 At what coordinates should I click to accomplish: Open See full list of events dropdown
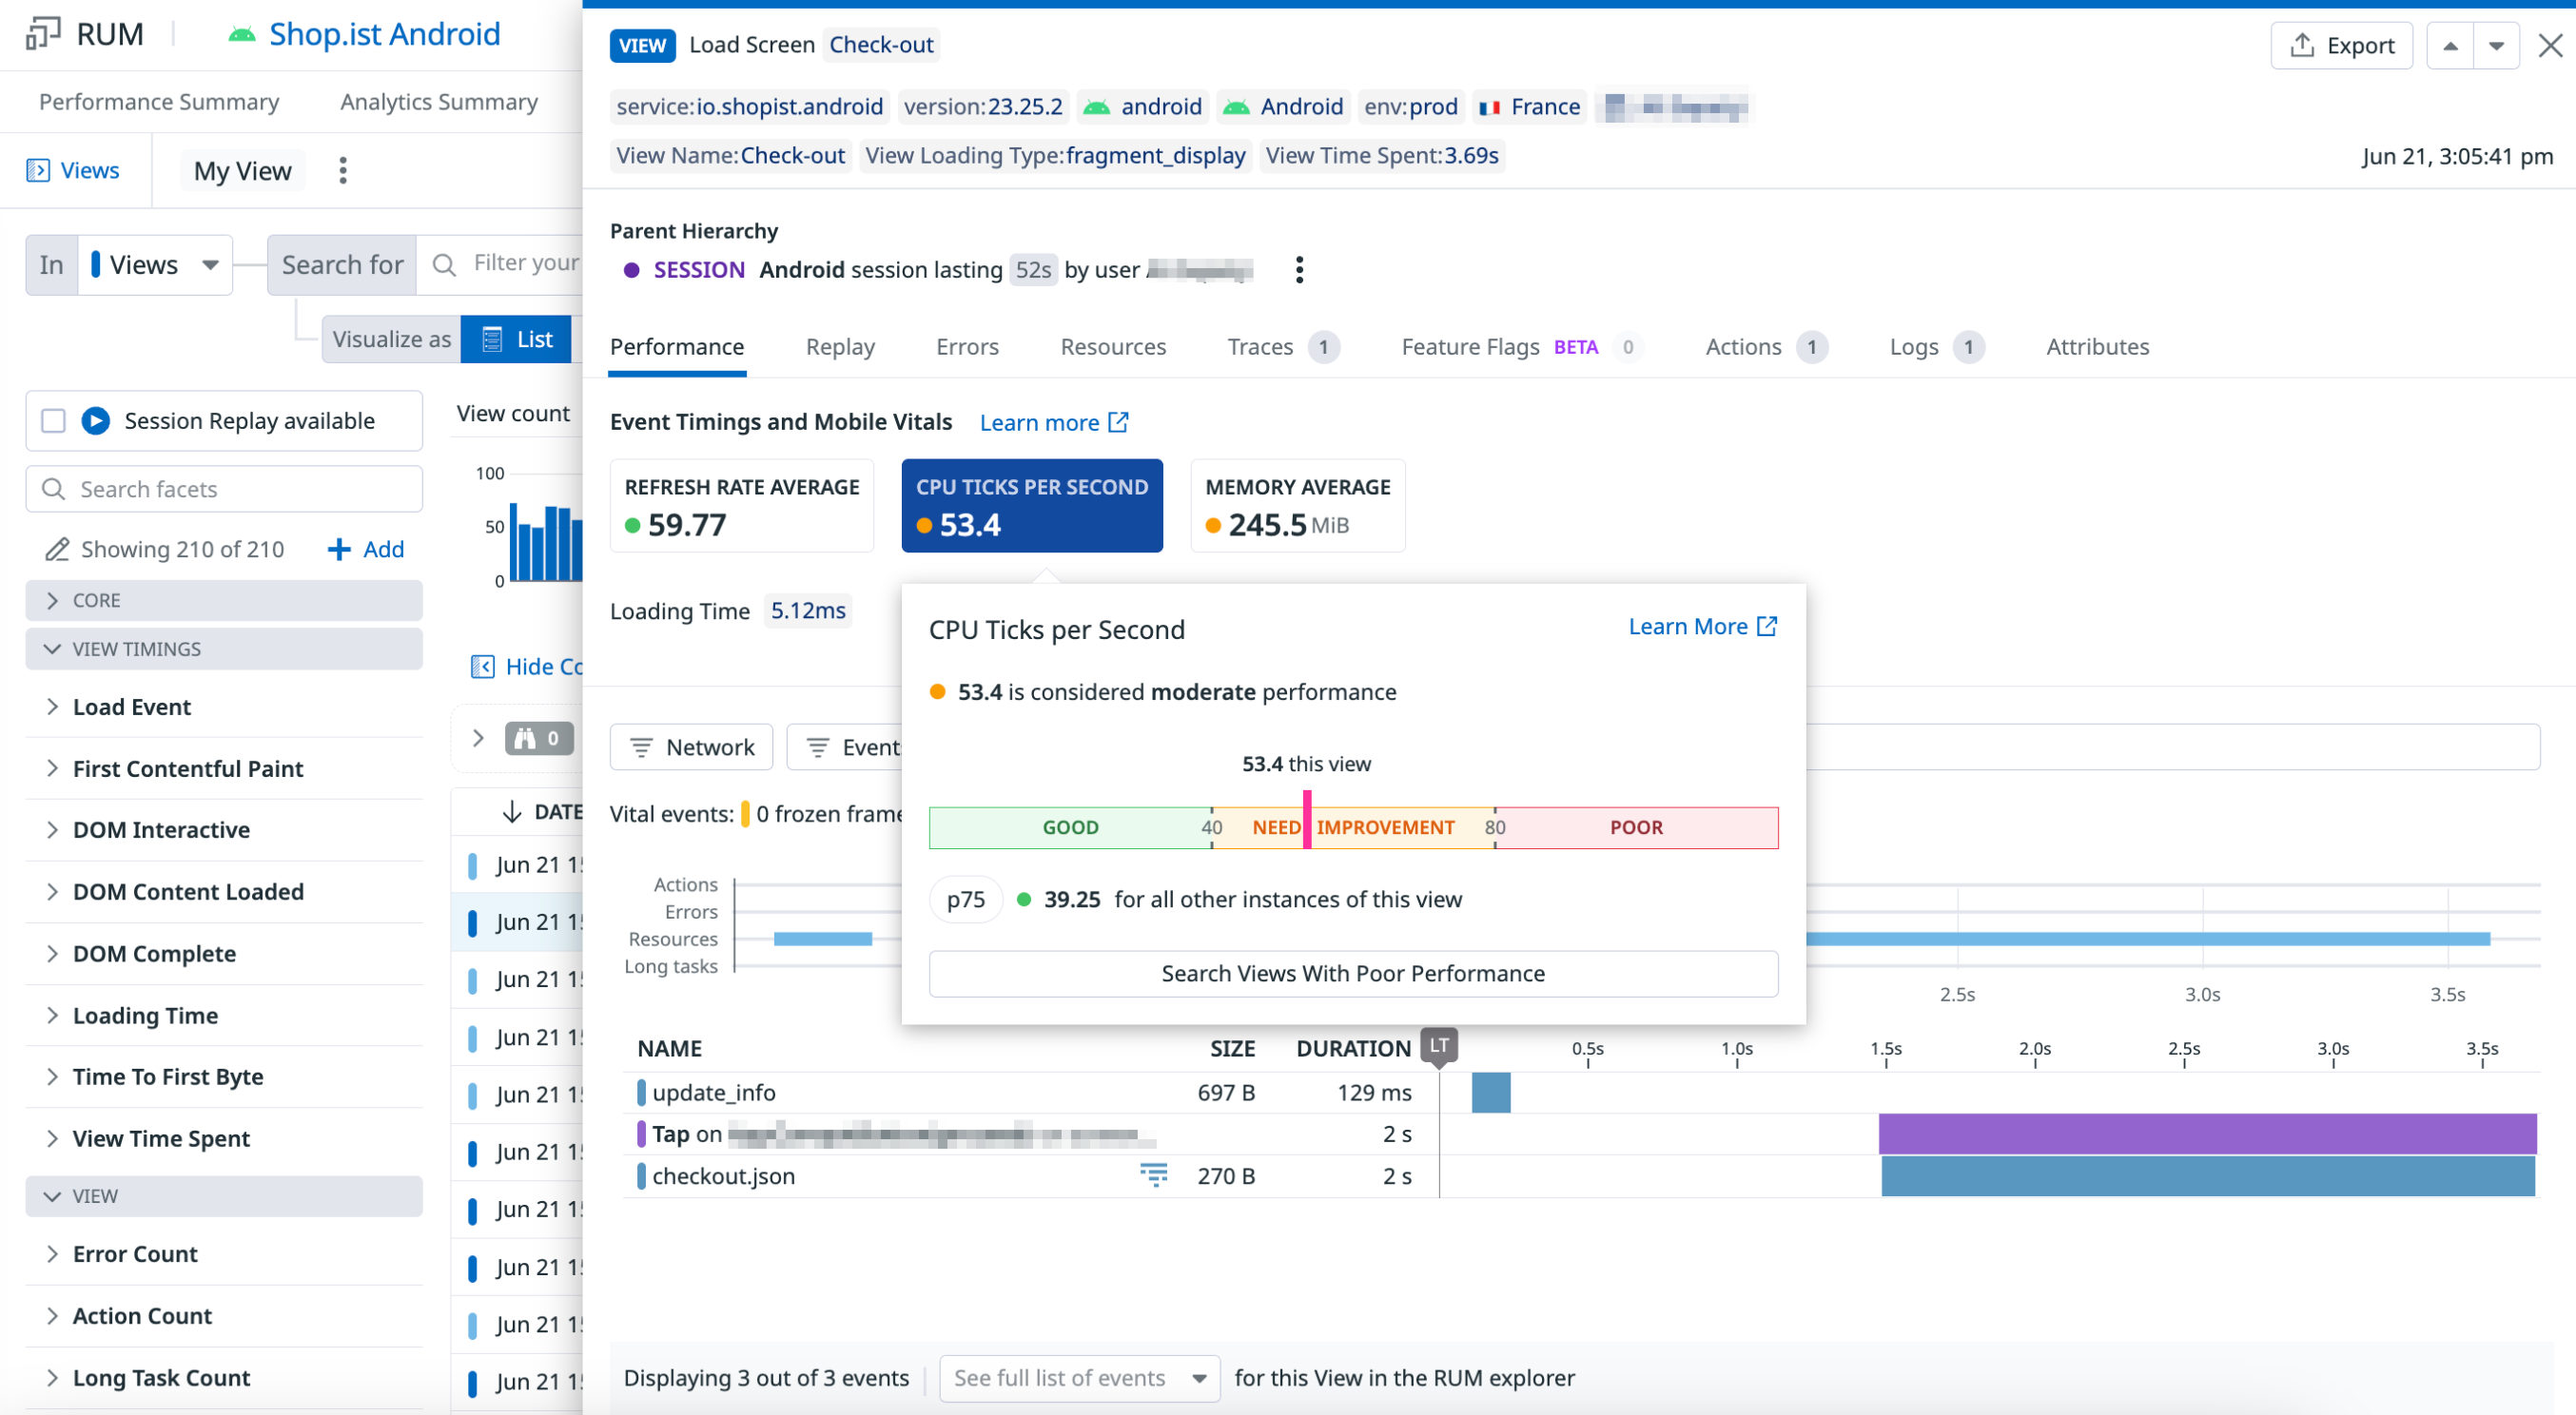pyautogui.click(x=1079, y=1378)
